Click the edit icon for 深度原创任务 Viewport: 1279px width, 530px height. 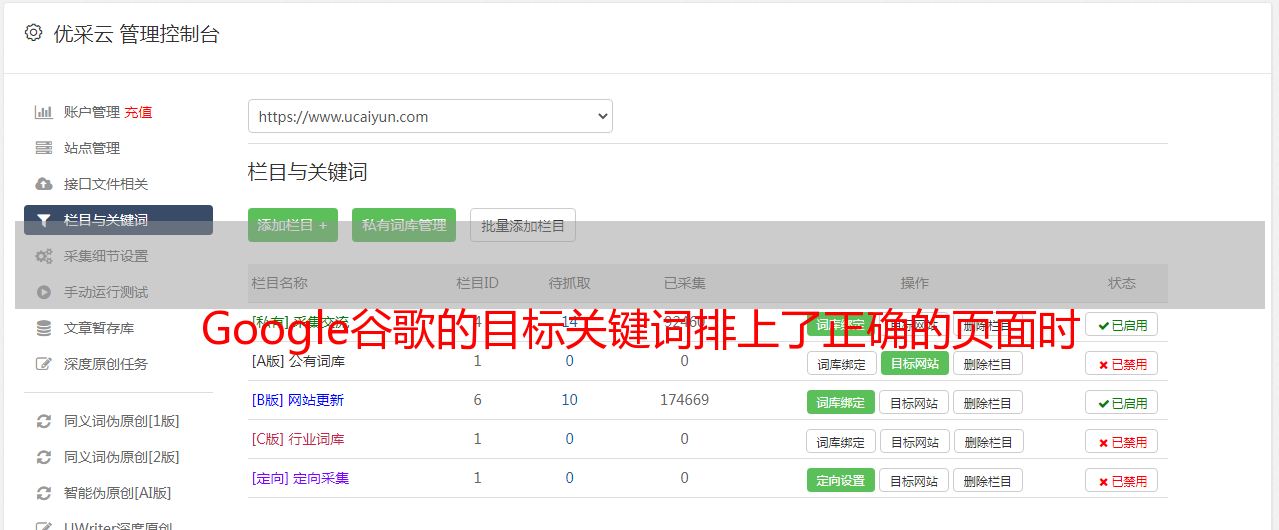click(43, 364)
